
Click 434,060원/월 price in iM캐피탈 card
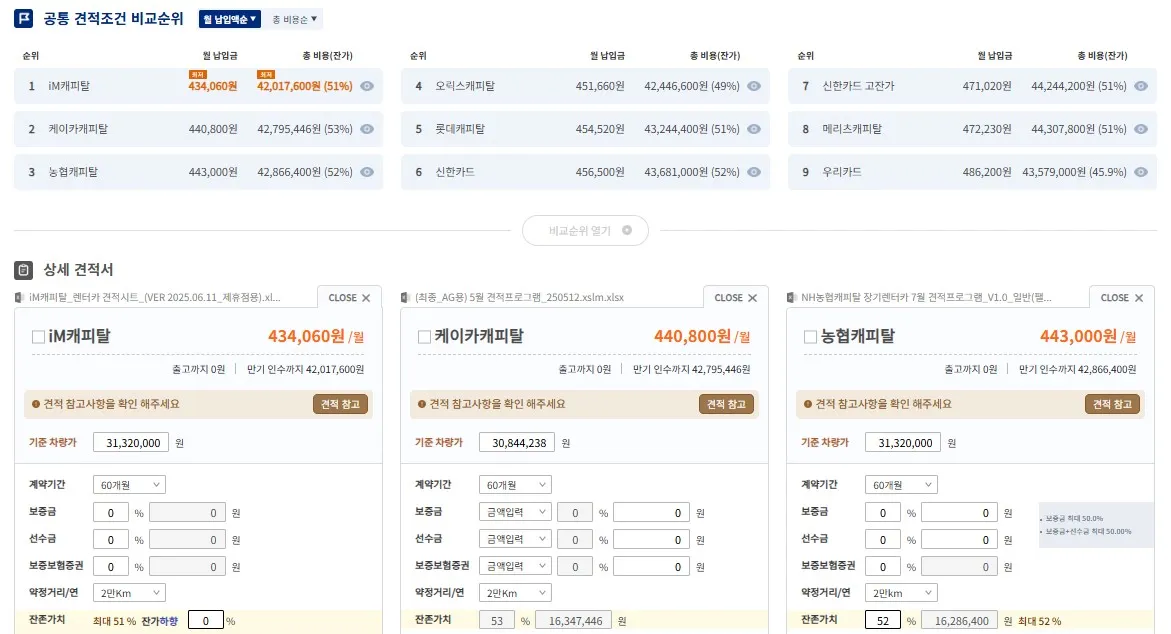tap(316, 337)
